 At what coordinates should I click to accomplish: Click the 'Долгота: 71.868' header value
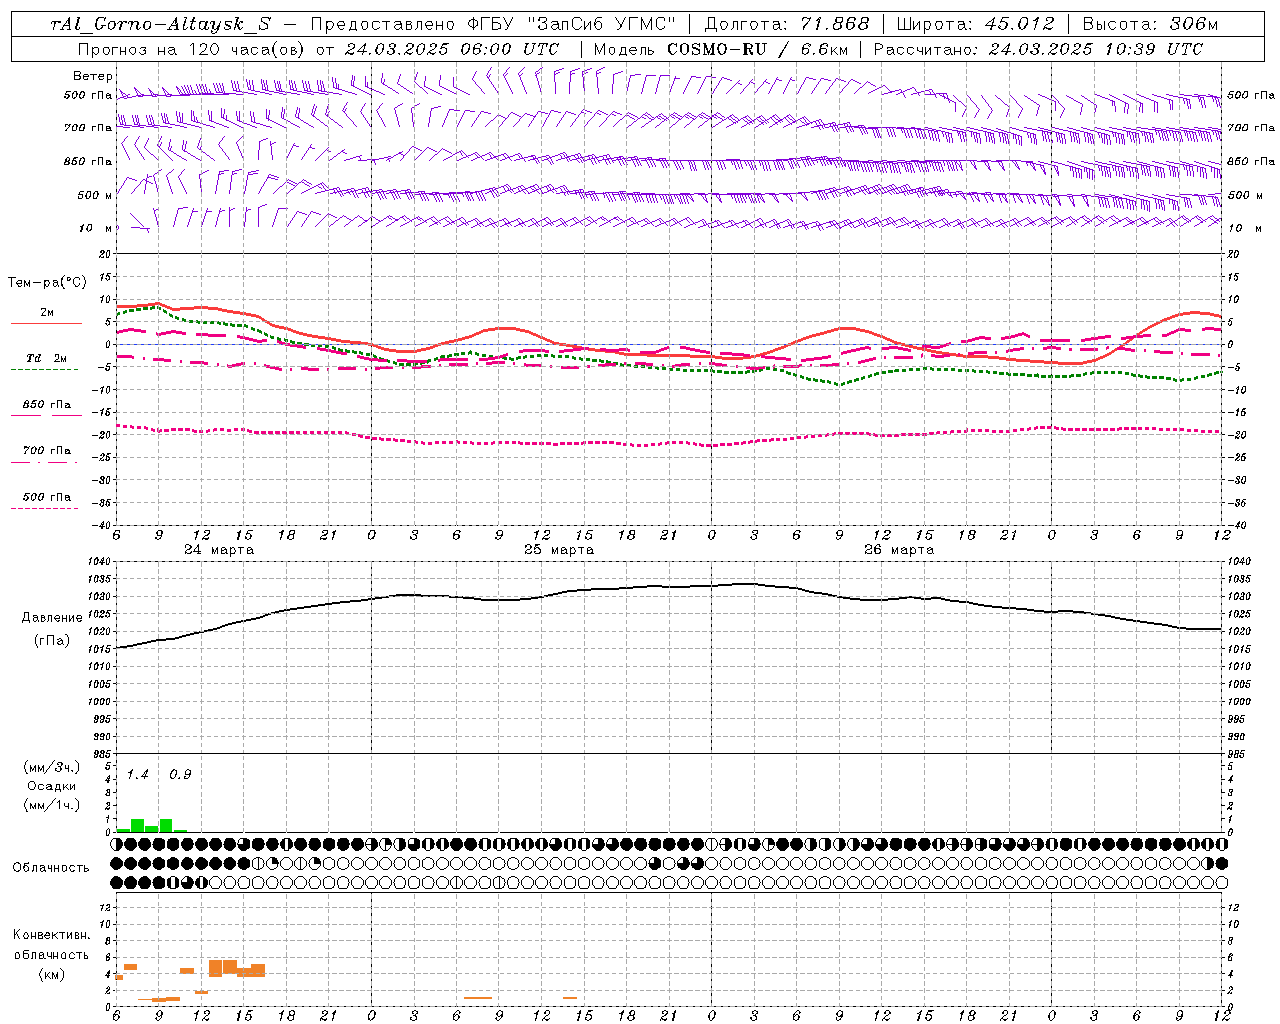click(787, 24)
